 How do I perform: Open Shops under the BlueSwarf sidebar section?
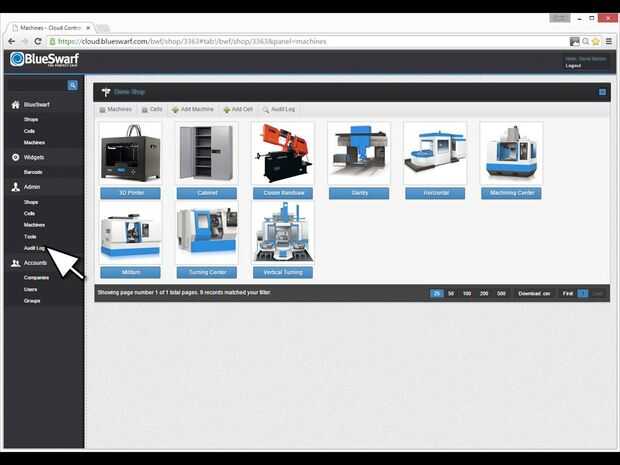[31, 119]
